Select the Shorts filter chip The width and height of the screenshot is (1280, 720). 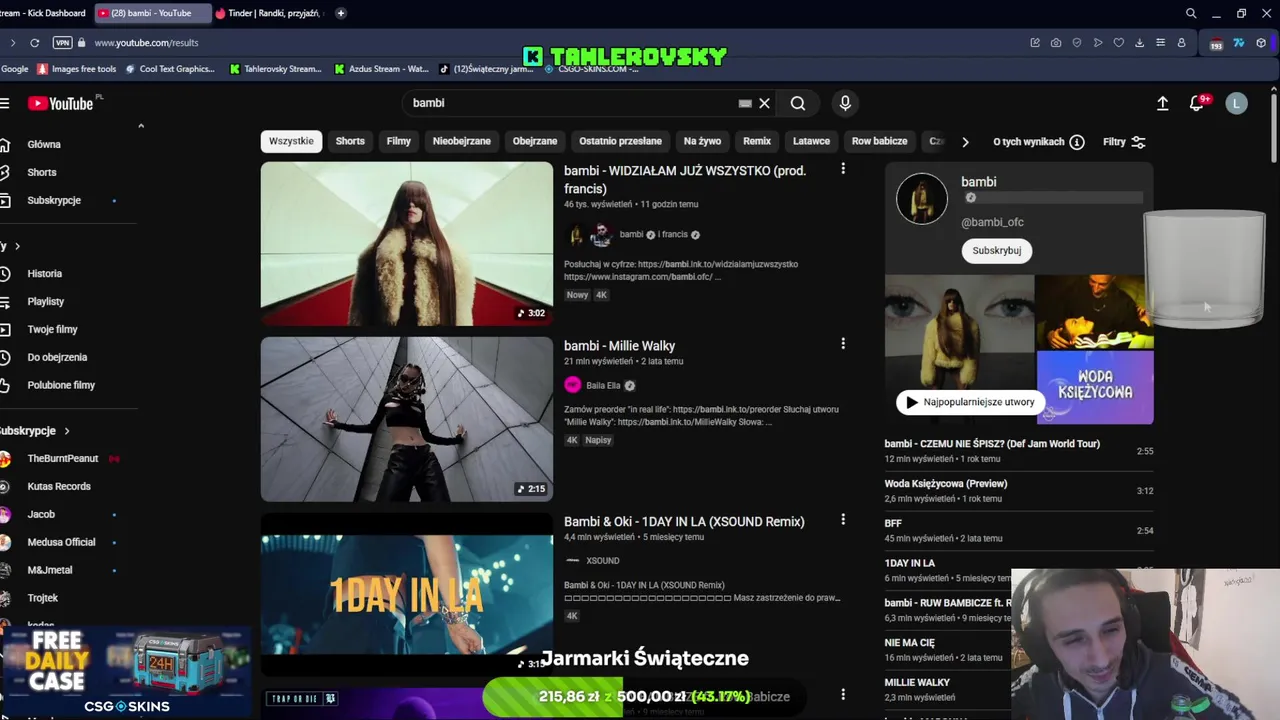[x=350, y=141]
